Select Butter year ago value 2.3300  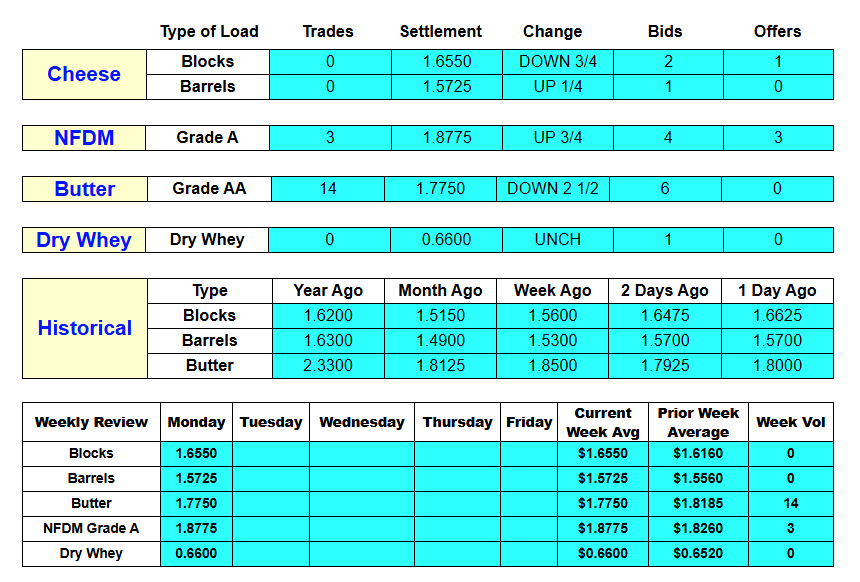[x=328, y=366]
